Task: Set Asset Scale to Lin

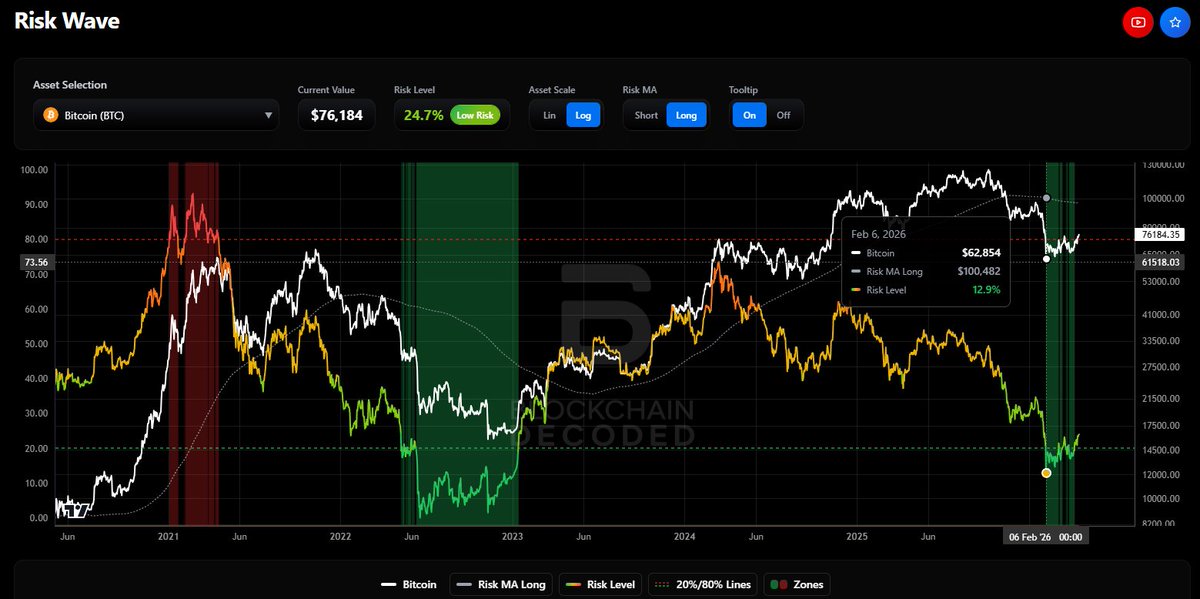Action: pyautogui.click(x=549, y=115)
